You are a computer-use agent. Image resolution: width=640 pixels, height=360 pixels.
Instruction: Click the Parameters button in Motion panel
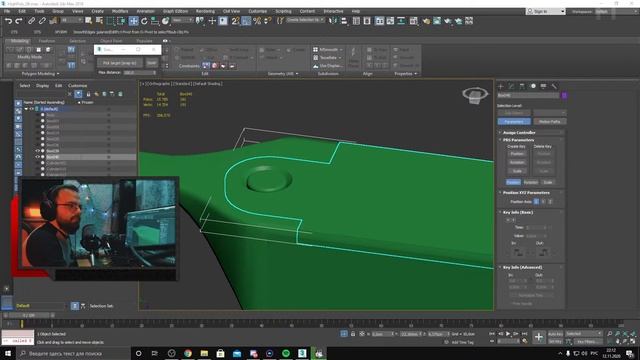point(514,122)
